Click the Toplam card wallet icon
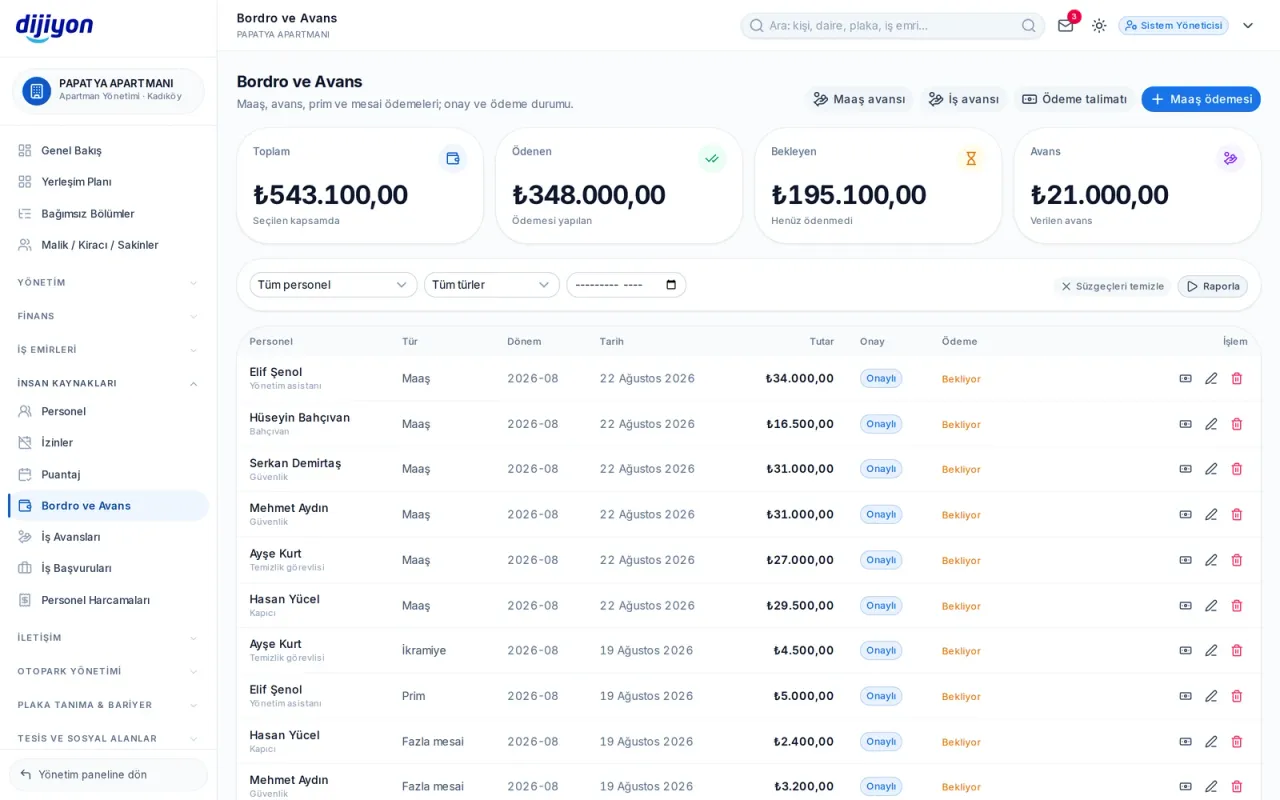 [x=453, y=158]
